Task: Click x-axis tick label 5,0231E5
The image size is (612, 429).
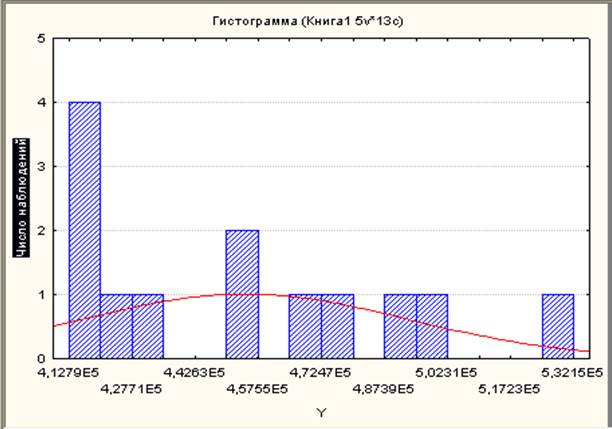Action: [446, 372]
